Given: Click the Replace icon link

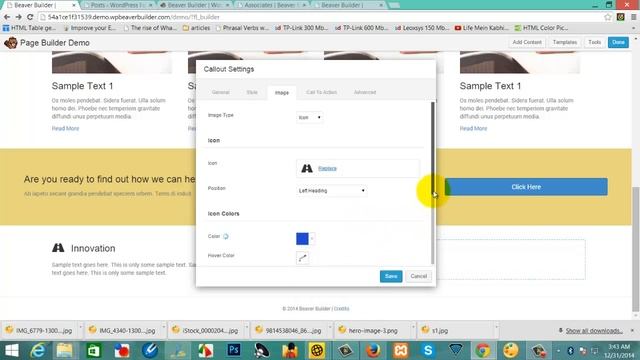Looking at the screenshot, I should pyautogui.click(x=327, y=168).
